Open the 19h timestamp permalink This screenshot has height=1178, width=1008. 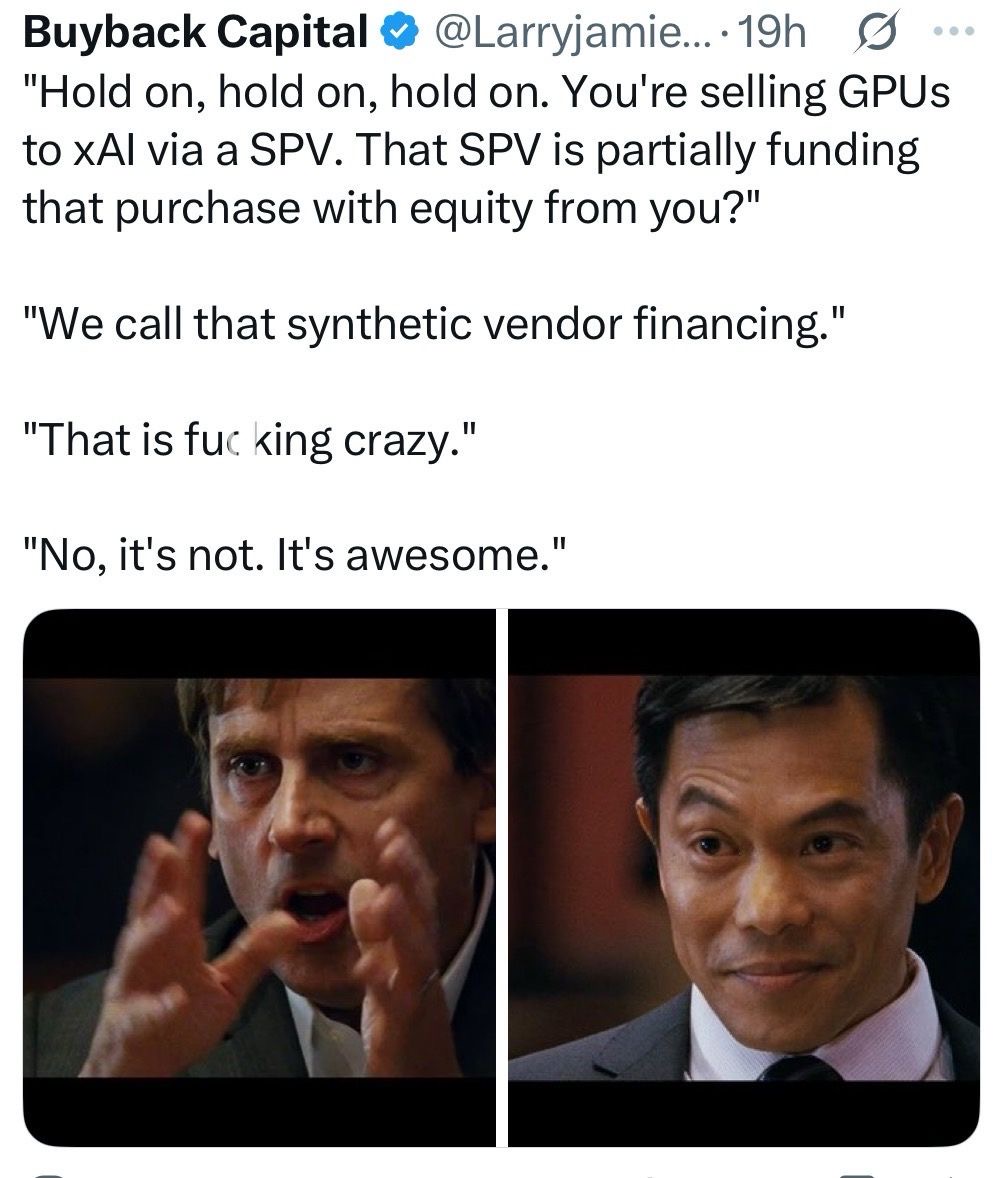pyautogui.click(x=773, y=32)
